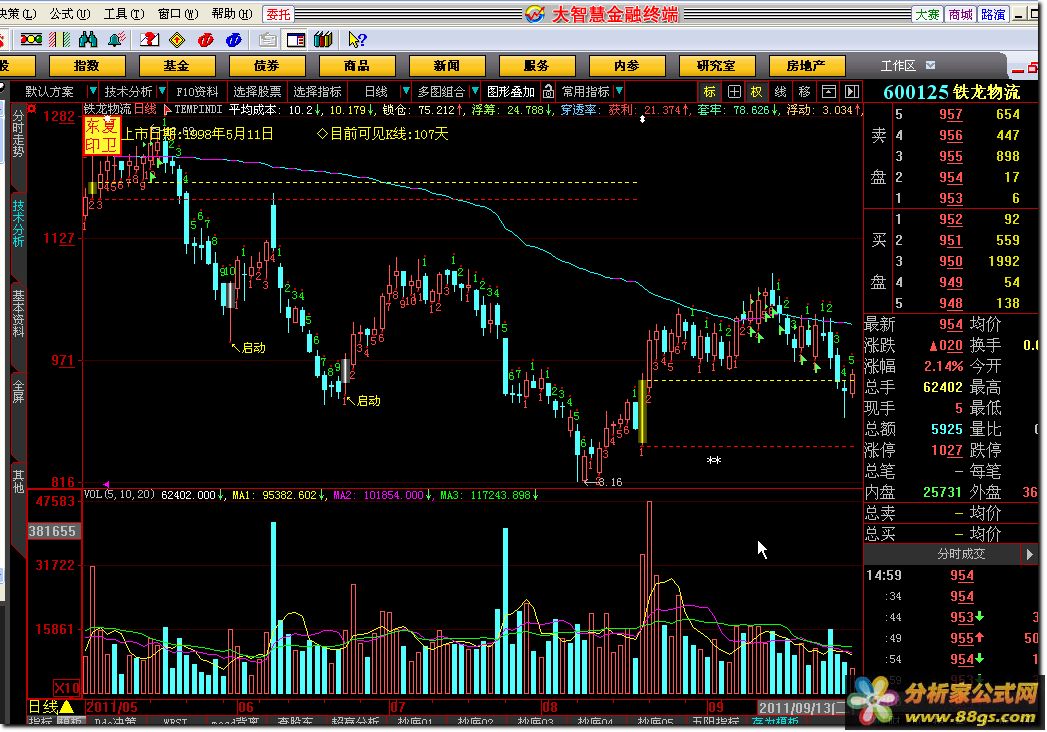Select the 技术分析 vertical side tab
This screenshot has height=732, width=1047.
(x=18, y=224)
